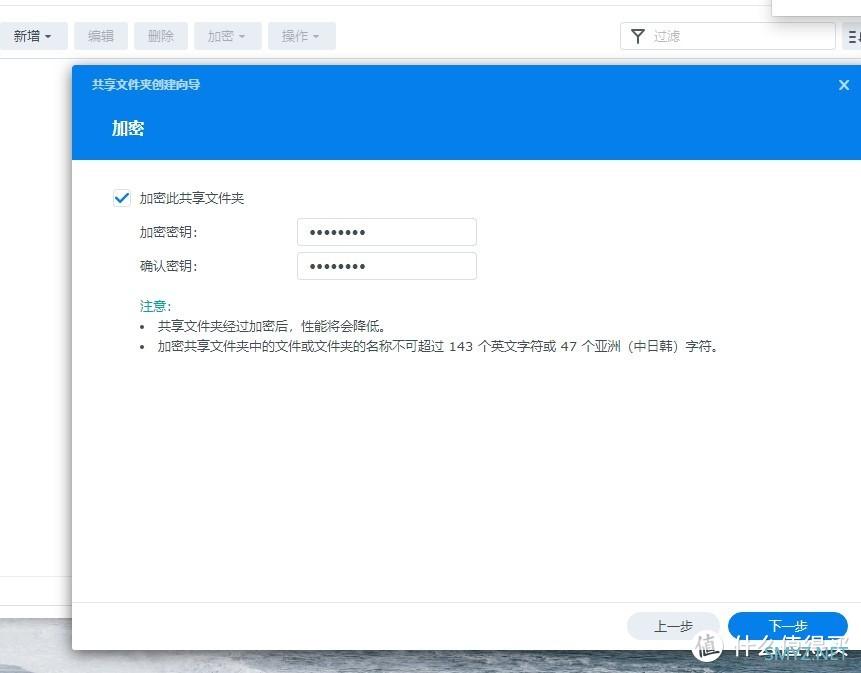This screenshot has height=673, width=861.
Task: Click the 编辑 toolbar button
Action: (x=101, y=36)
